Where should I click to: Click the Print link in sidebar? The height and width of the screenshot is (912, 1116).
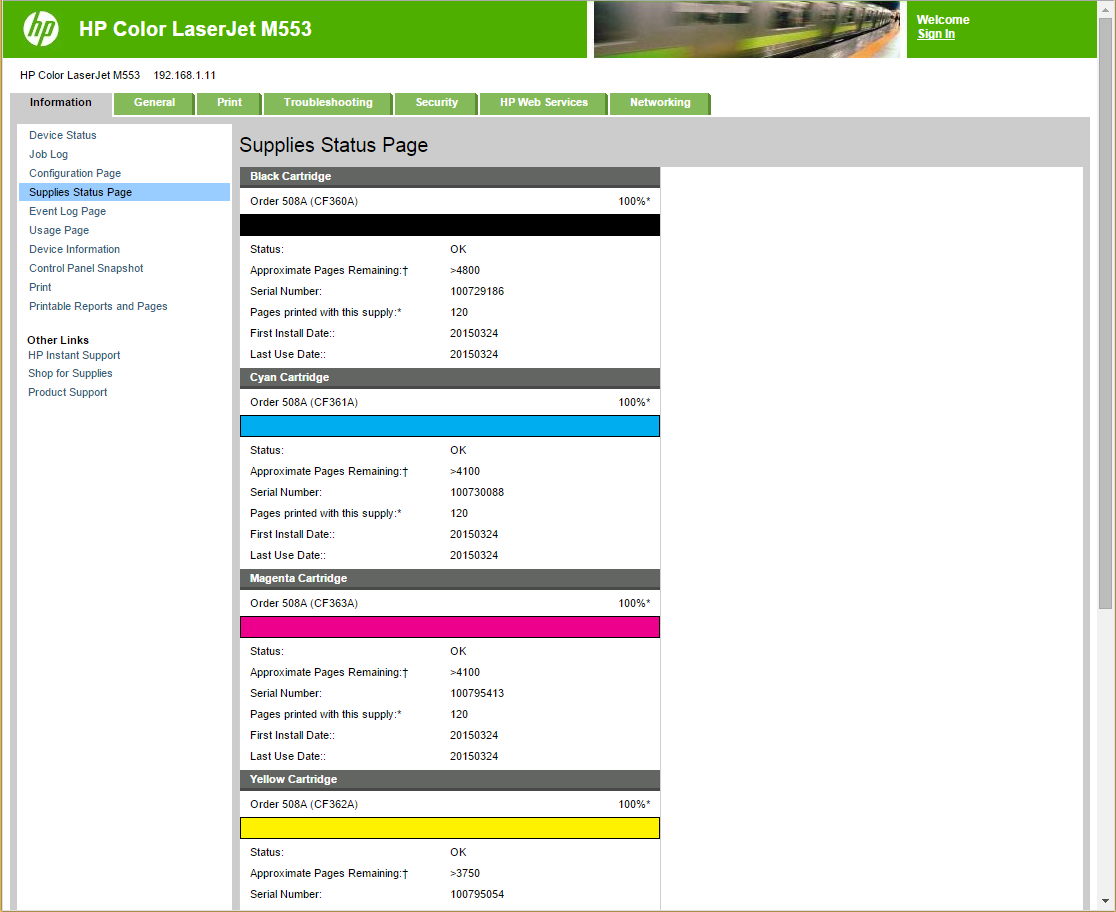click(x=40, y=288)
